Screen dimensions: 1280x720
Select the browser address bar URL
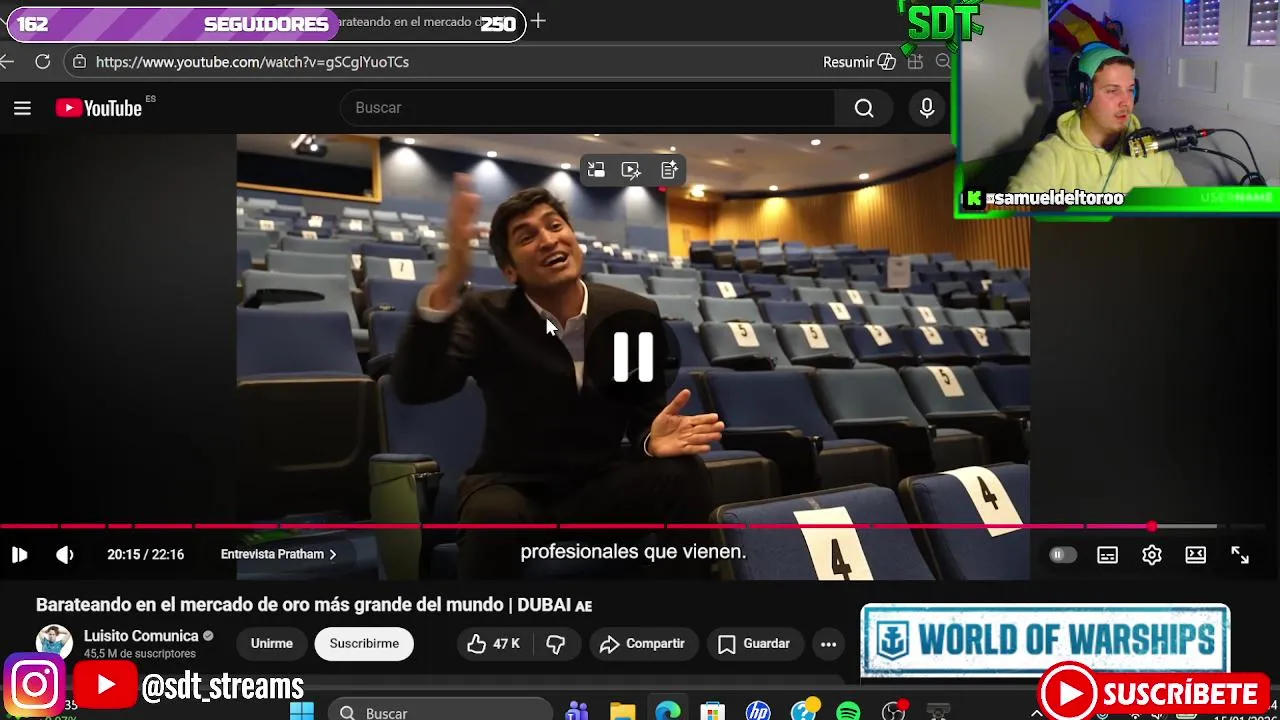(252, 62)
